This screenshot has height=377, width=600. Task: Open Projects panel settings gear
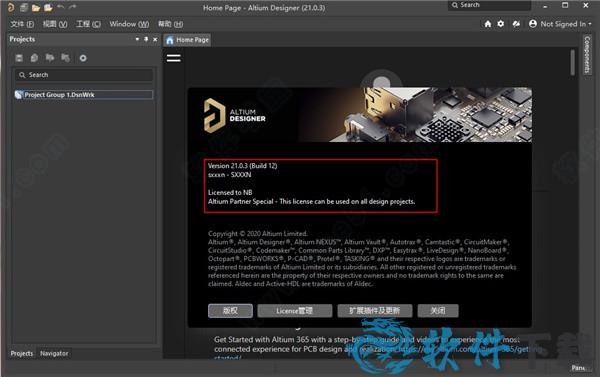[x=83, y=58]
